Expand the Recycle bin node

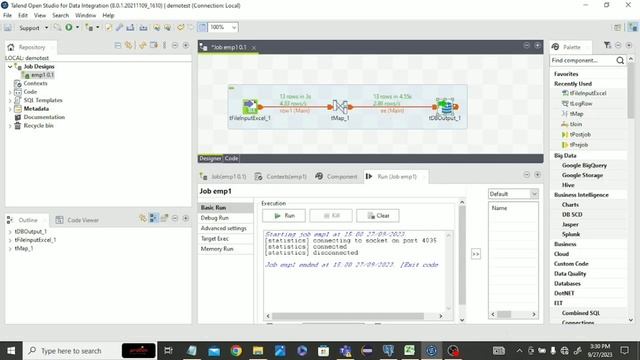point(10,126)
